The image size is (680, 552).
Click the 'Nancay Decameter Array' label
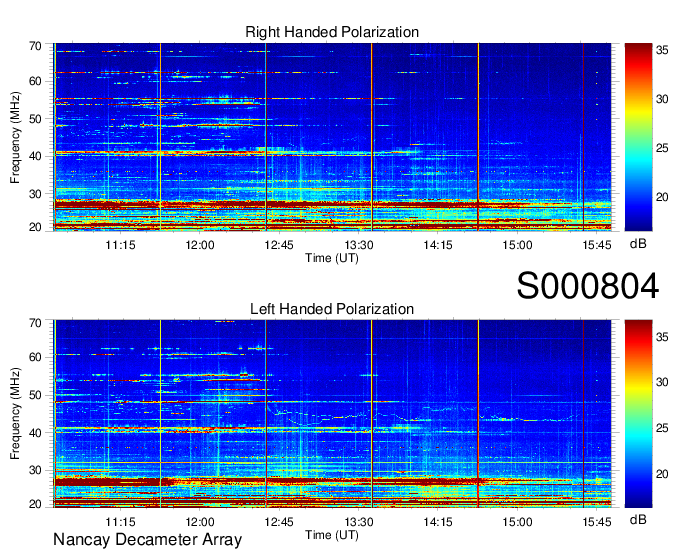point(147,540)
